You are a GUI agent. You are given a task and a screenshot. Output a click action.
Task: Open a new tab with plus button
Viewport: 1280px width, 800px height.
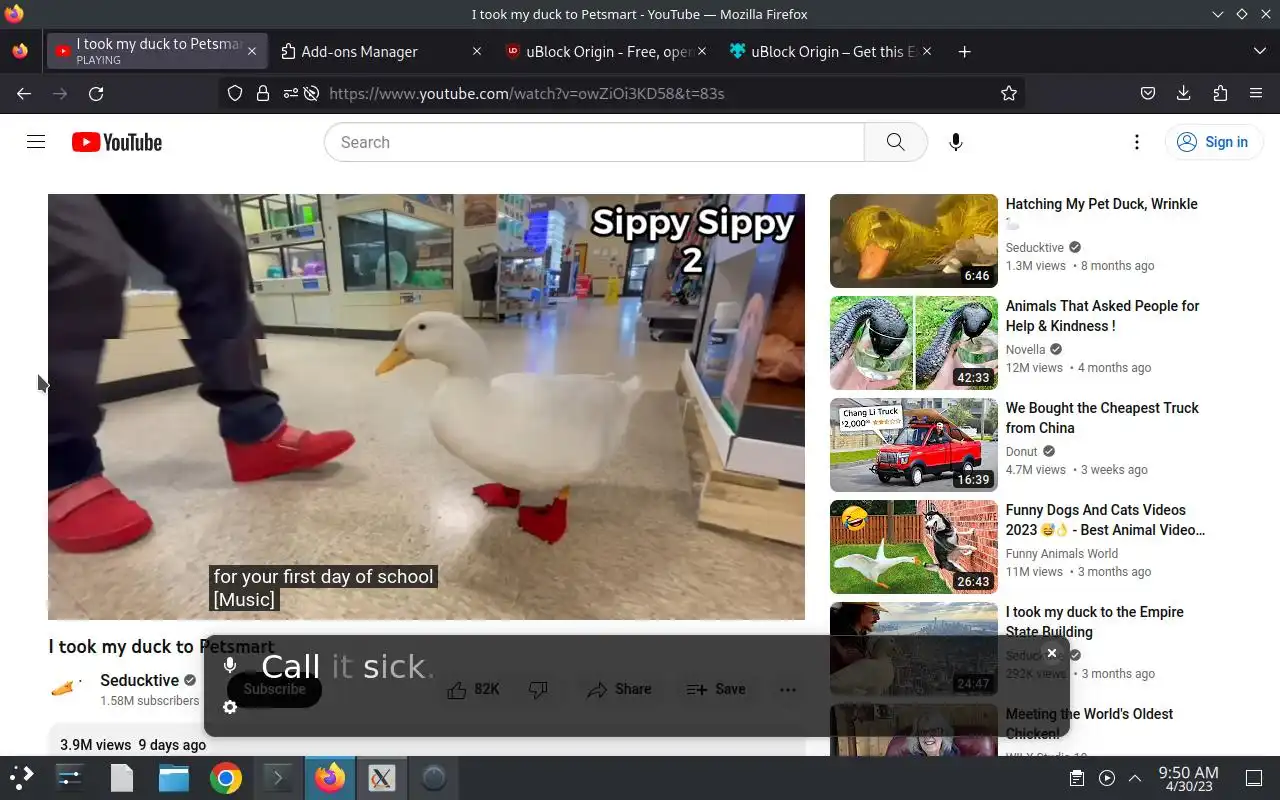point(964,51)
